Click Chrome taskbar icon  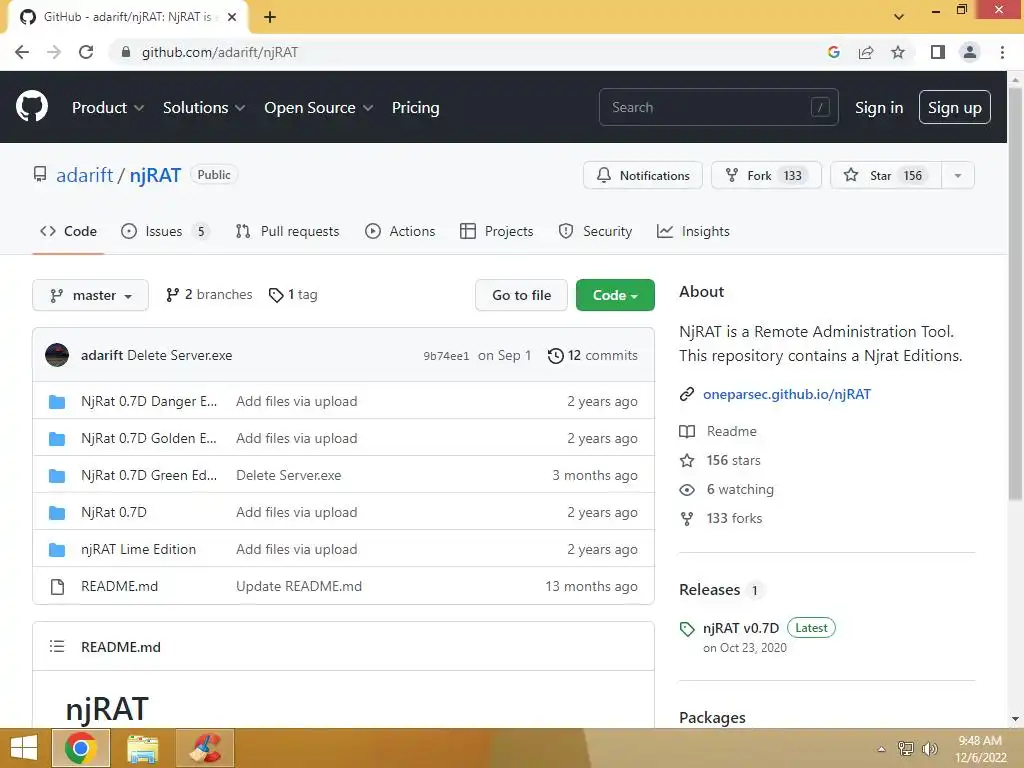click(81, 748)
